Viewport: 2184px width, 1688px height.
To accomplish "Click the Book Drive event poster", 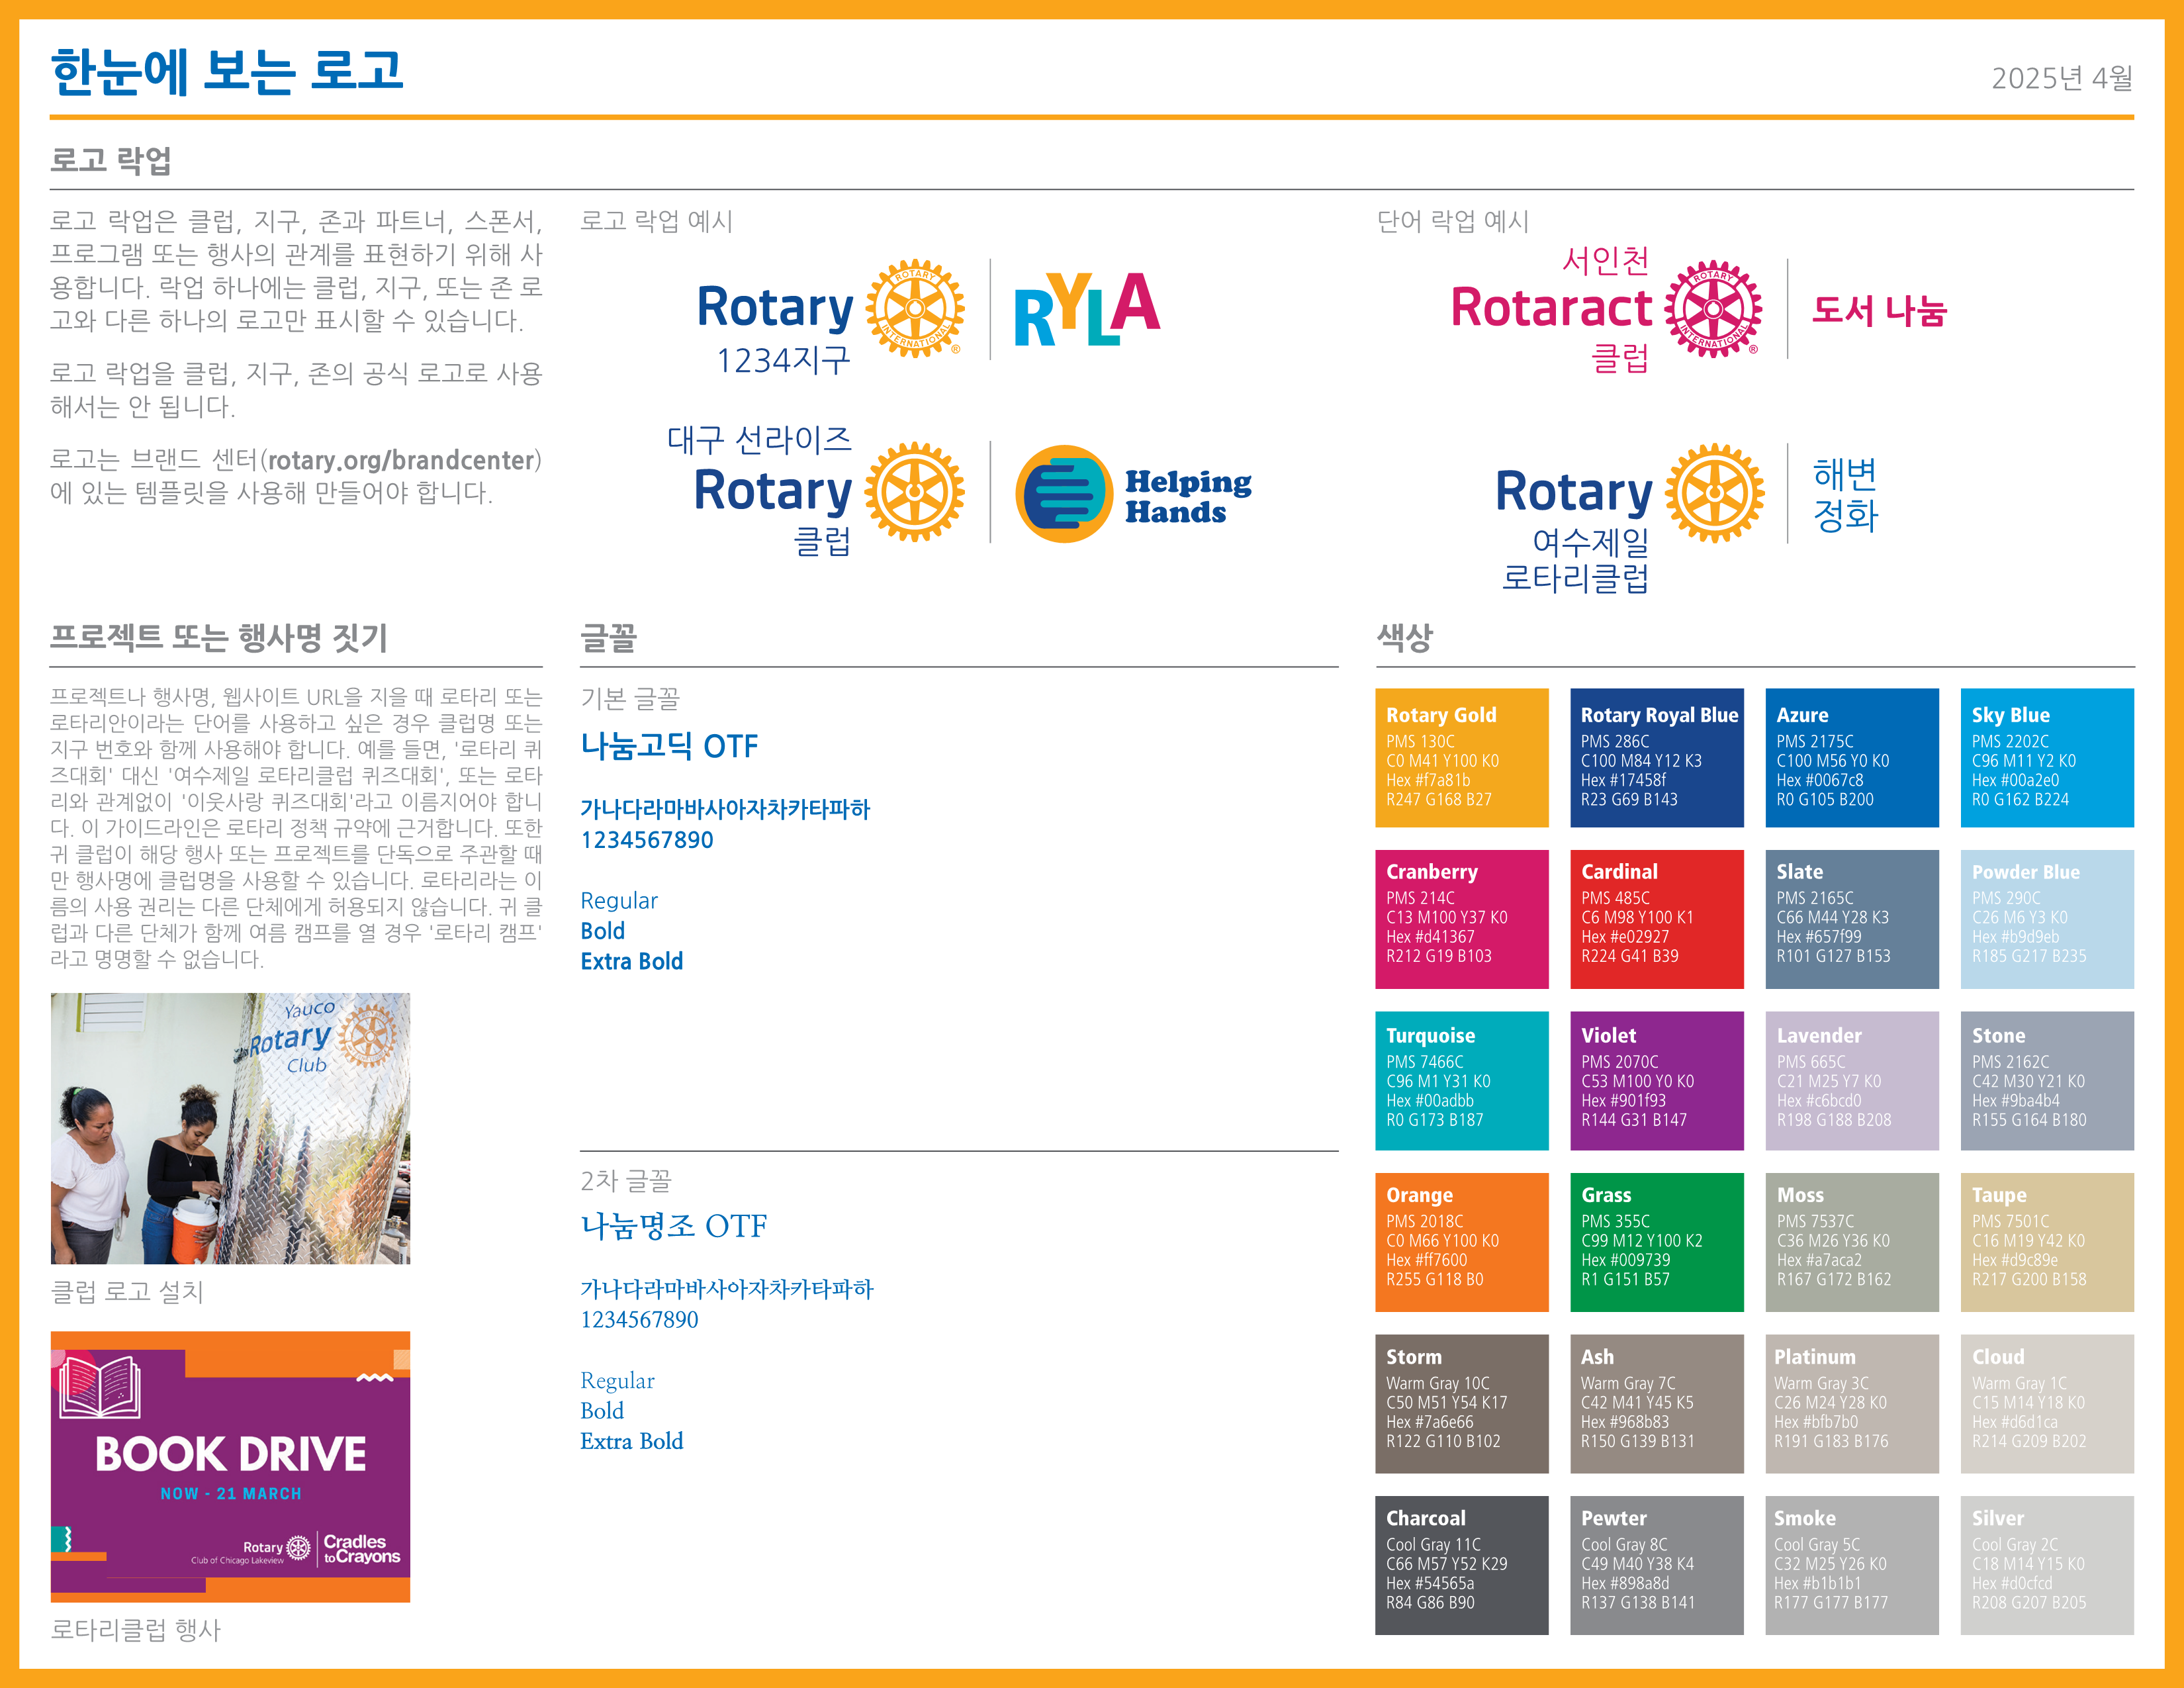I will click(230, 1466).
